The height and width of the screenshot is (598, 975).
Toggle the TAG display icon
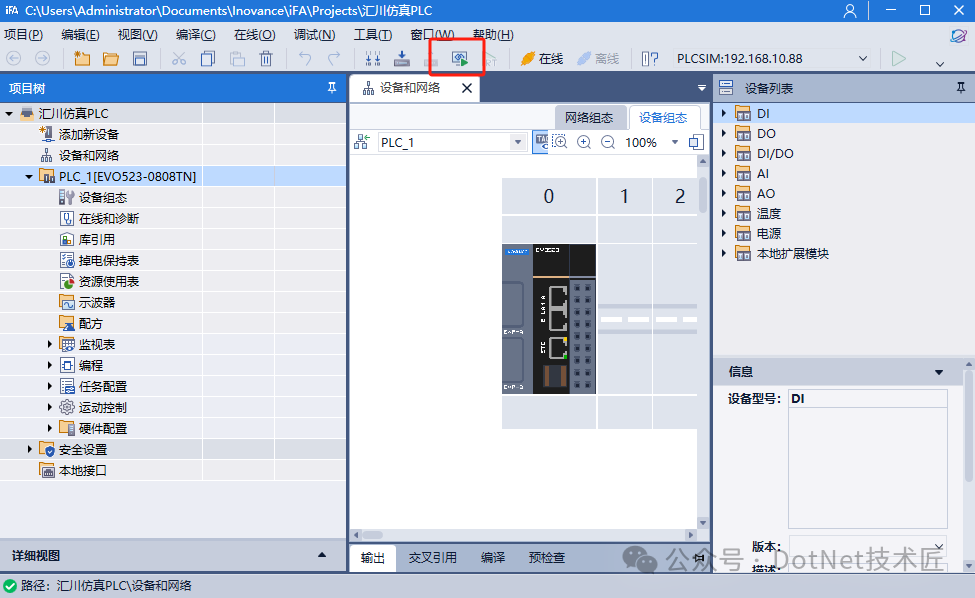(x=541, y=142)
